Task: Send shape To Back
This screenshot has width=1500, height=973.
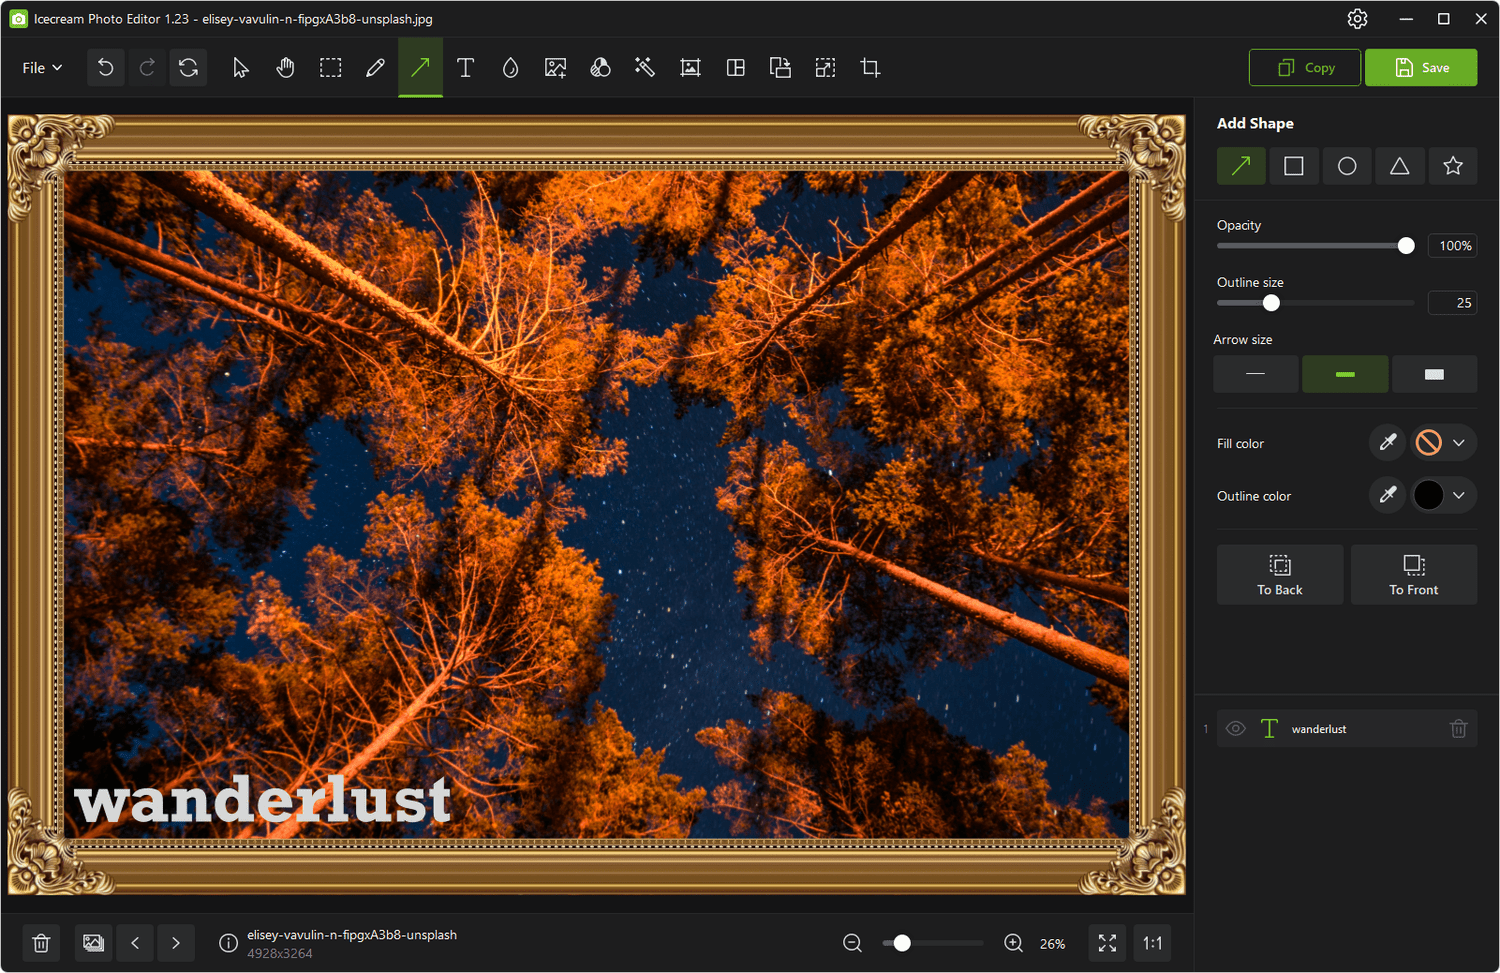Action: [x=1280, y=574]
